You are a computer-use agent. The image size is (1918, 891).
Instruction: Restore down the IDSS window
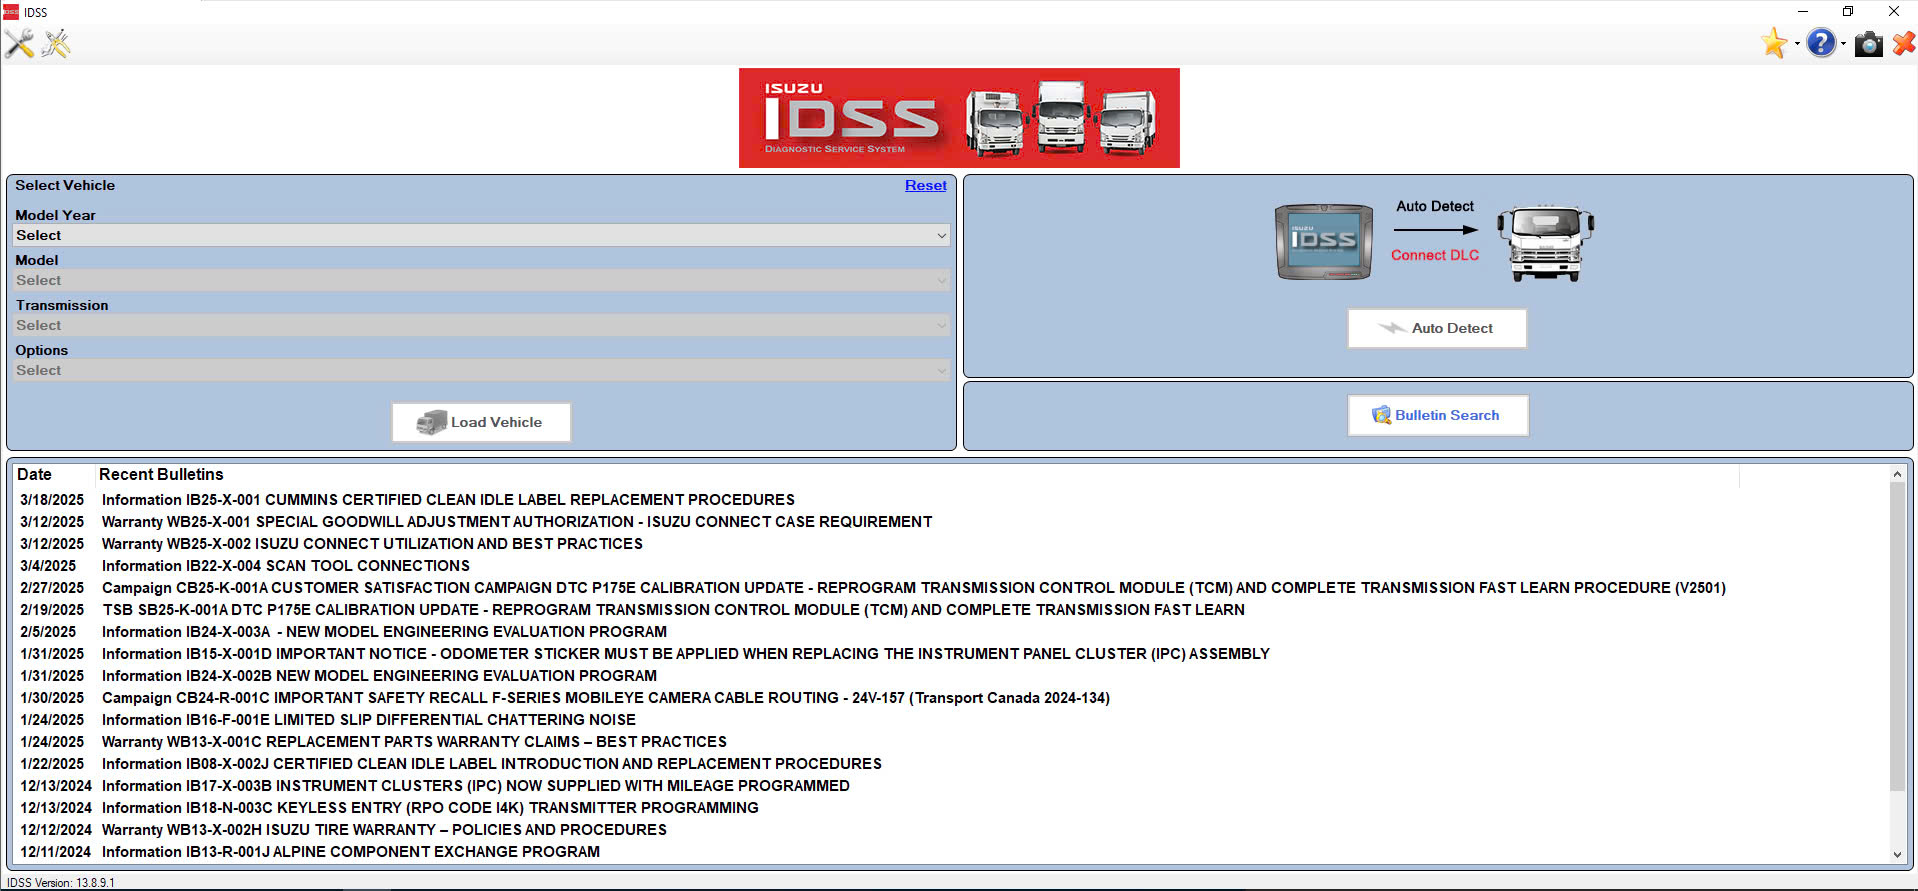[x=1848, y=12]
